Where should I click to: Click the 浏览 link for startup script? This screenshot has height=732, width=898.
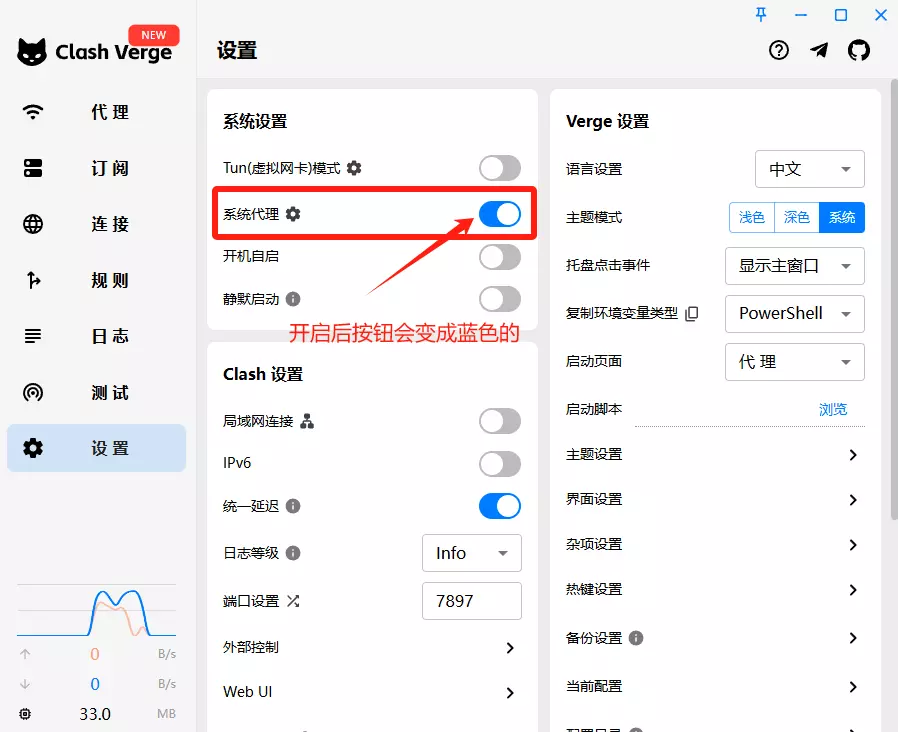coord(833,409)
